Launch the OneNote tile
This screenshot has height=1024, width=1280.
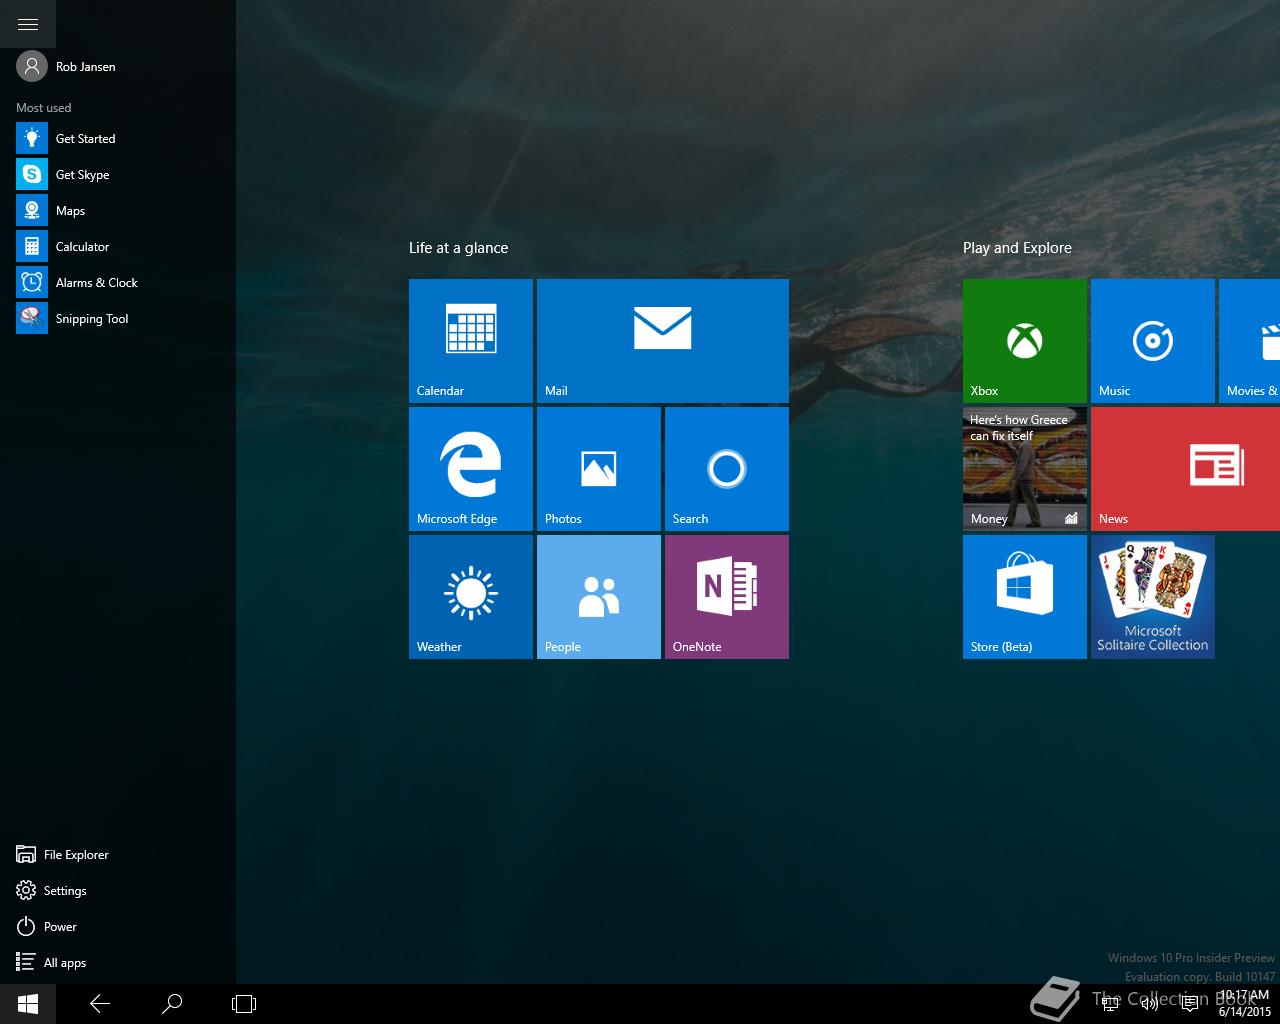[727, 597]
